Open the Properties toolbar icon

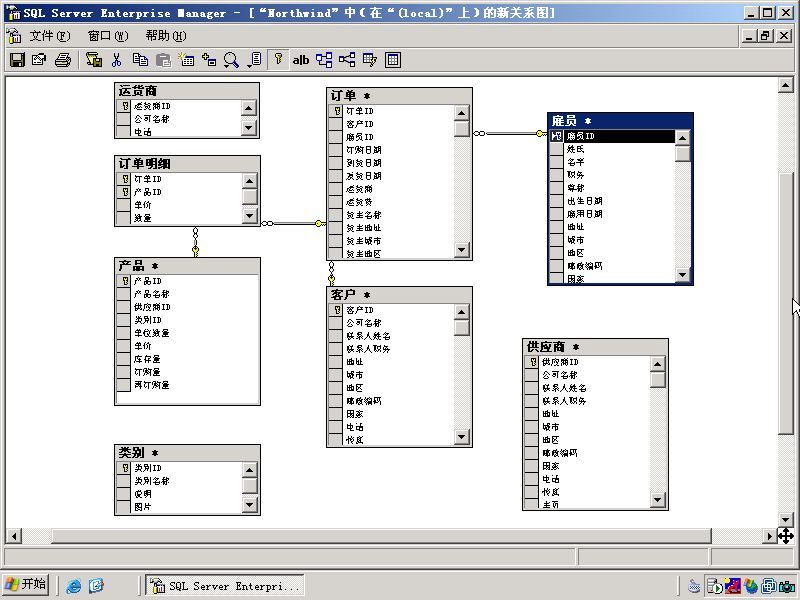point(39,60)
